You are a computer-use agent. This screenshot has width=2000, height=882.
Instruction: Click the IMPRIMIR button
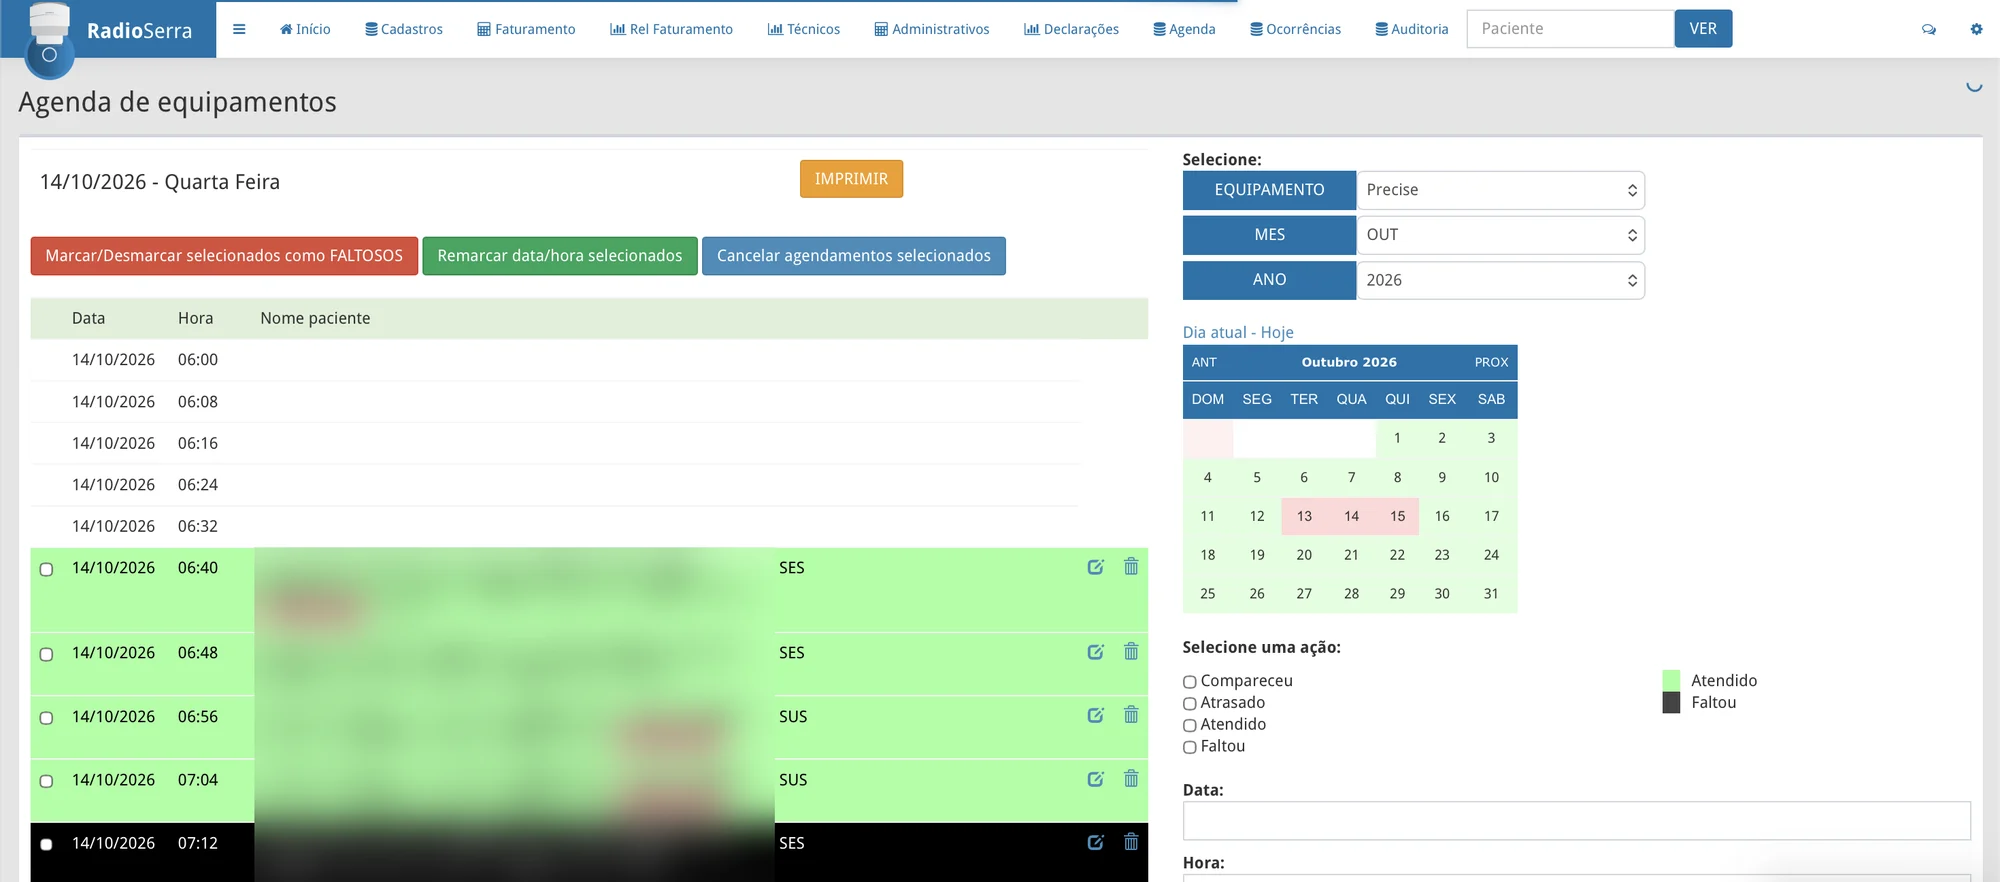pos(851,179)
